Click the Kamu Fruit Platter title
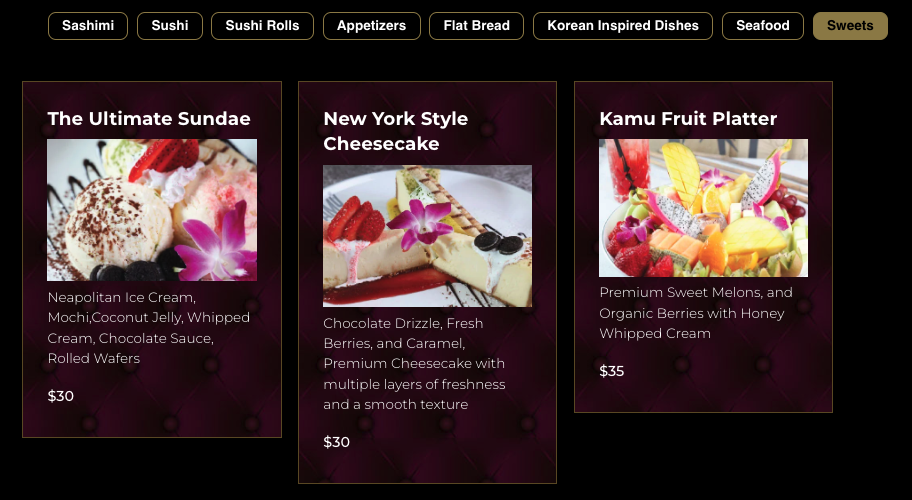 coord(688,119)
